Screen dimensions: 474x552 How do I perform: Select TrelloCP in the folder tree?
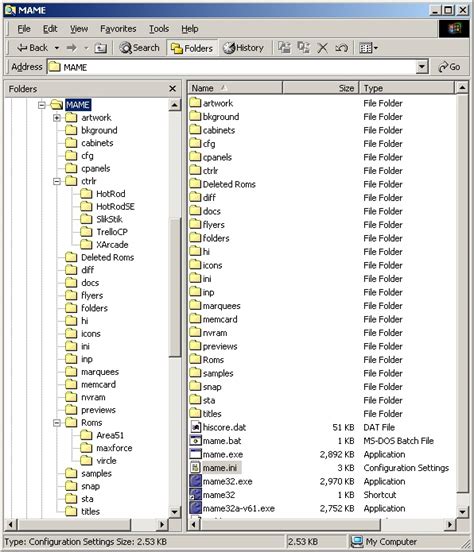[x=112, y=232]
